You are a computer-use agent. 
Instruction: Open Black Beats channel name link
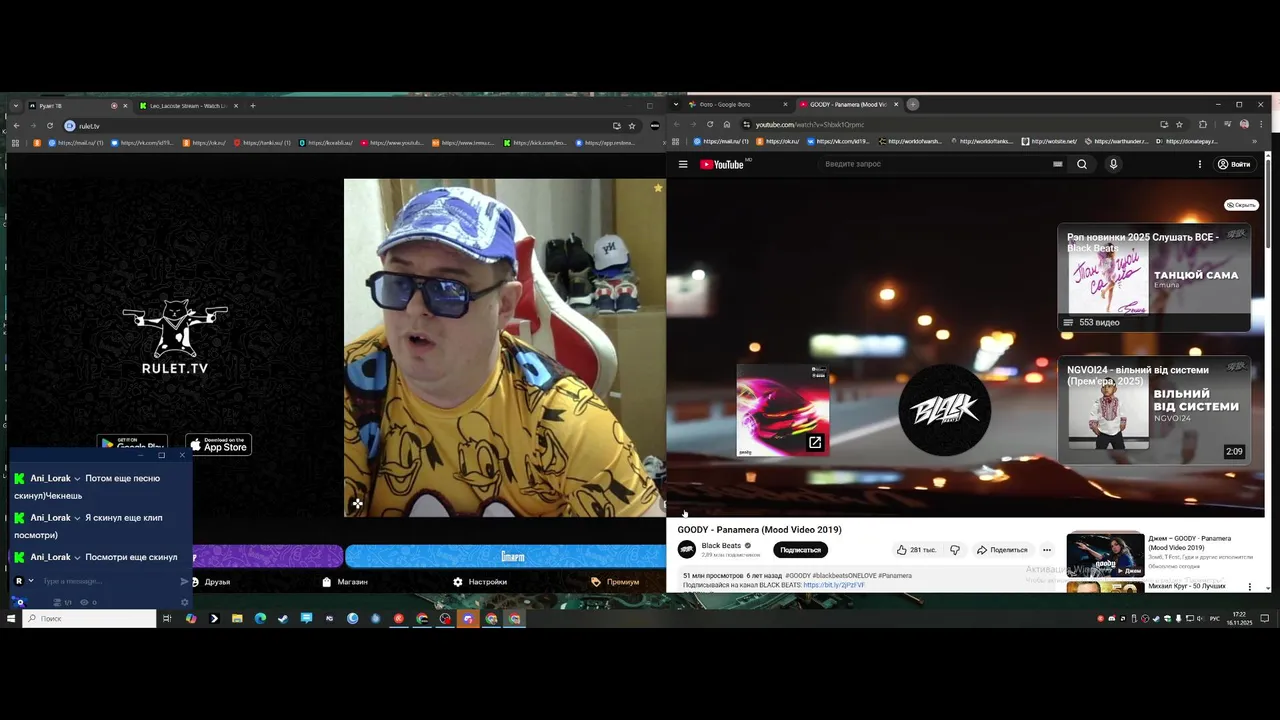click(721, 546)
